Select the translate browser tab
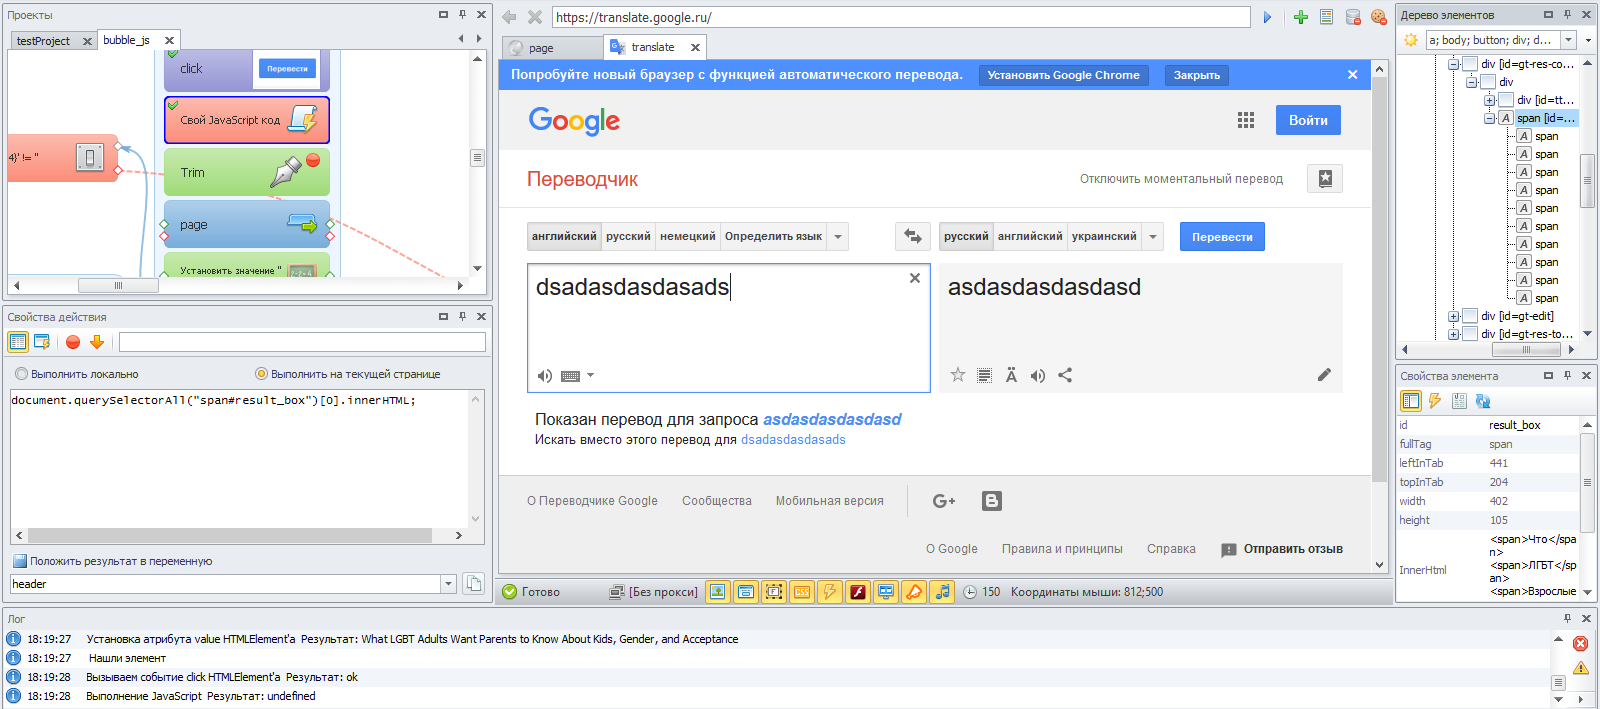The height and width of the screenshot is (709, 1600). tap(652, 47)
